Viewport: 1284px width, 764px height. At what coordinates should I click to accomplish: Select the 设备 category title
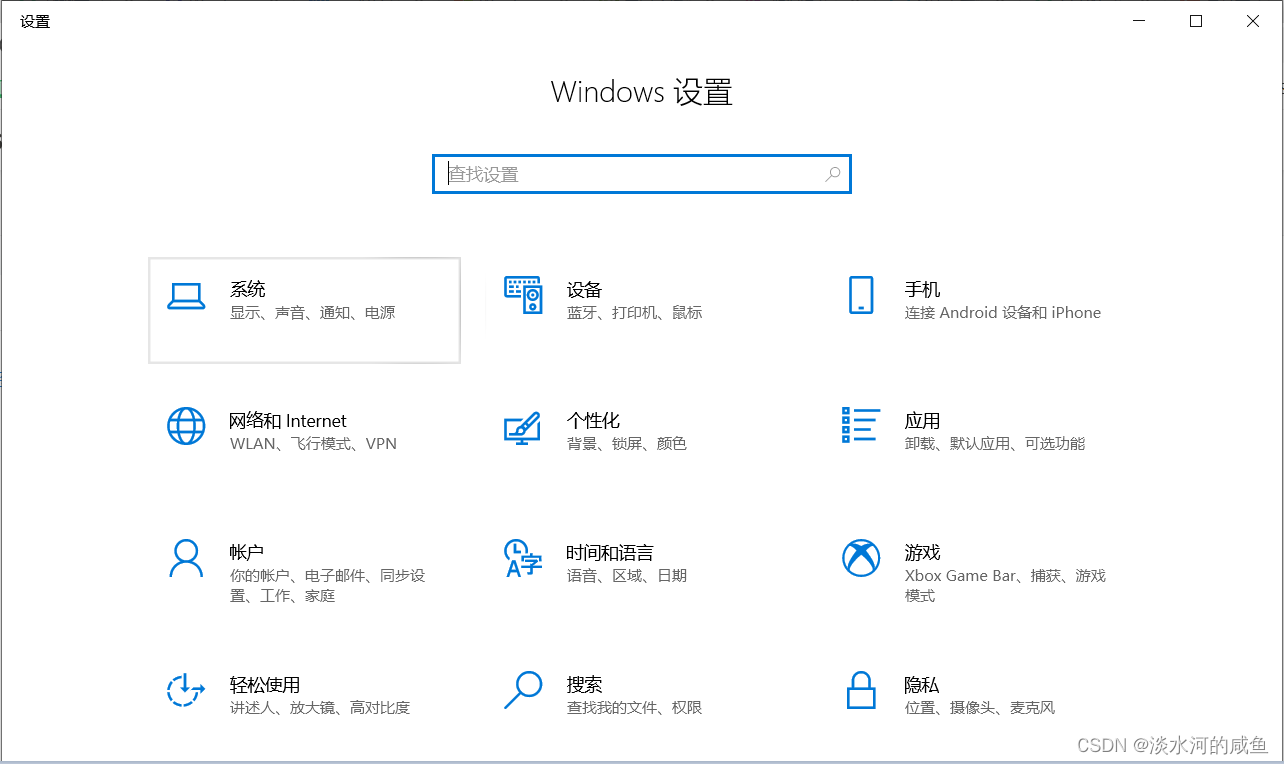584,289
